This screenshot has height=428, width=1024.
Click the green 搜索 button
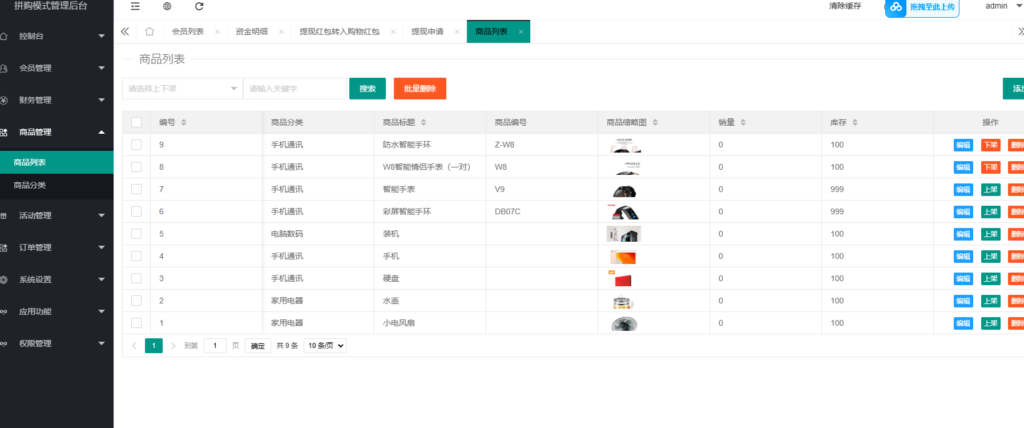pyautogui.click(x=368, y=89)
